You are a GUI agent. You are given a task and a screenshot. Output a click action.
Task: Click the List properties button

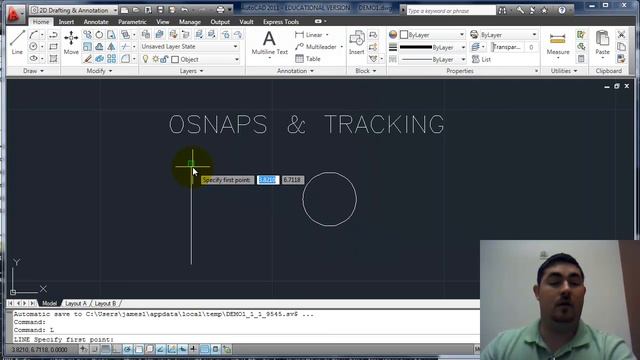tap(481, 59)
